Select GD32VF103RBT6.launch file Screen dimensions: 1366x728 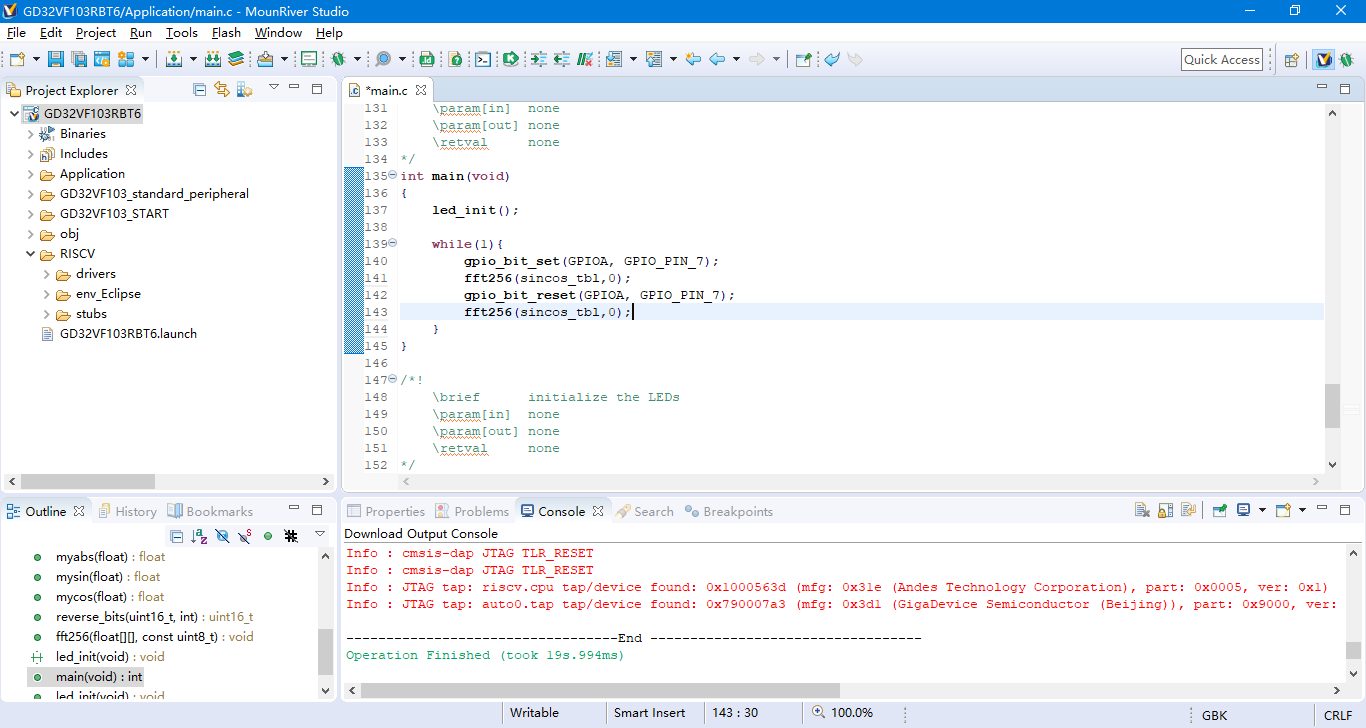click(x=118, y=334)
